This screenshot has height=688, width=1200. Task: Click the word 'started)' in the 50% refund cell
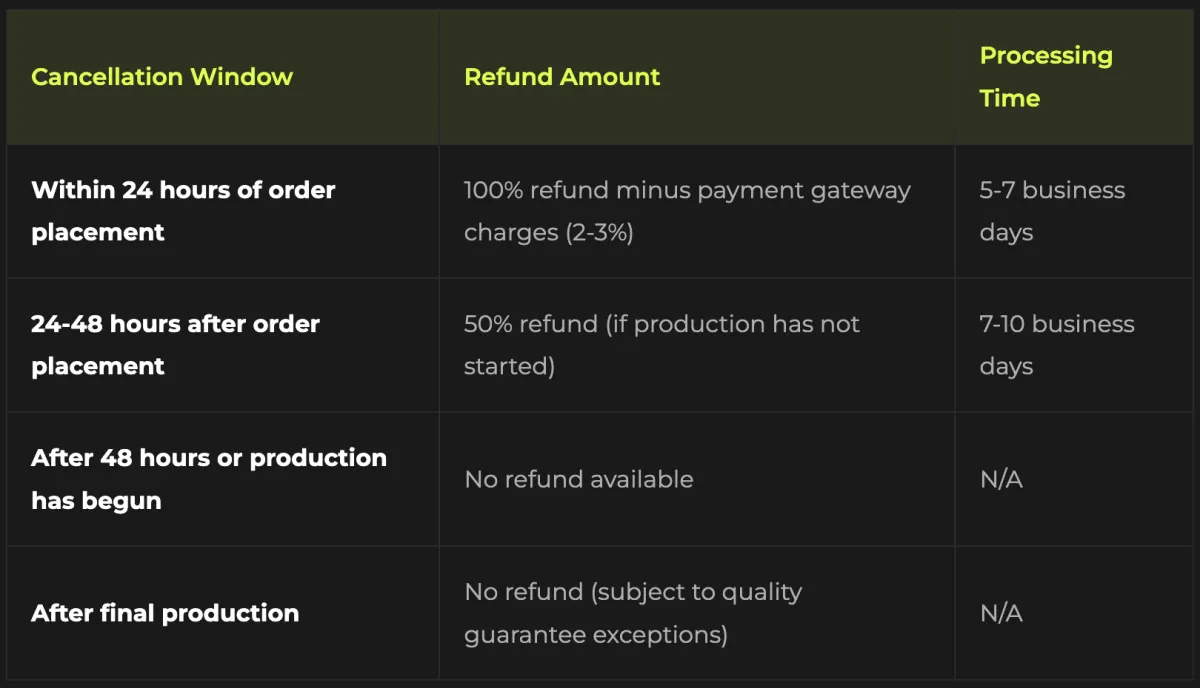(509, 366)
